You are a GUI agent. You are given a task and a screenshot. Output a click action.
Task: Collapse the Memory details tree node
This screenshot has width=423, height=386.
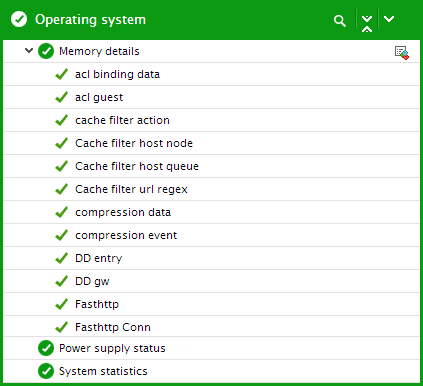pos(29,51)
